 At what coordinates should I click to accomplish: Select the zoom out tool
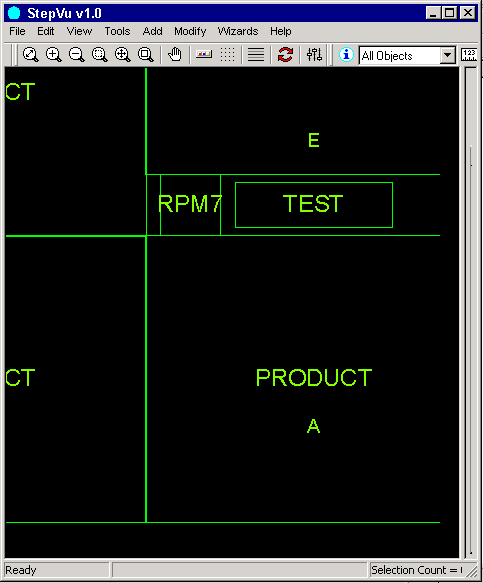point(77,55)
